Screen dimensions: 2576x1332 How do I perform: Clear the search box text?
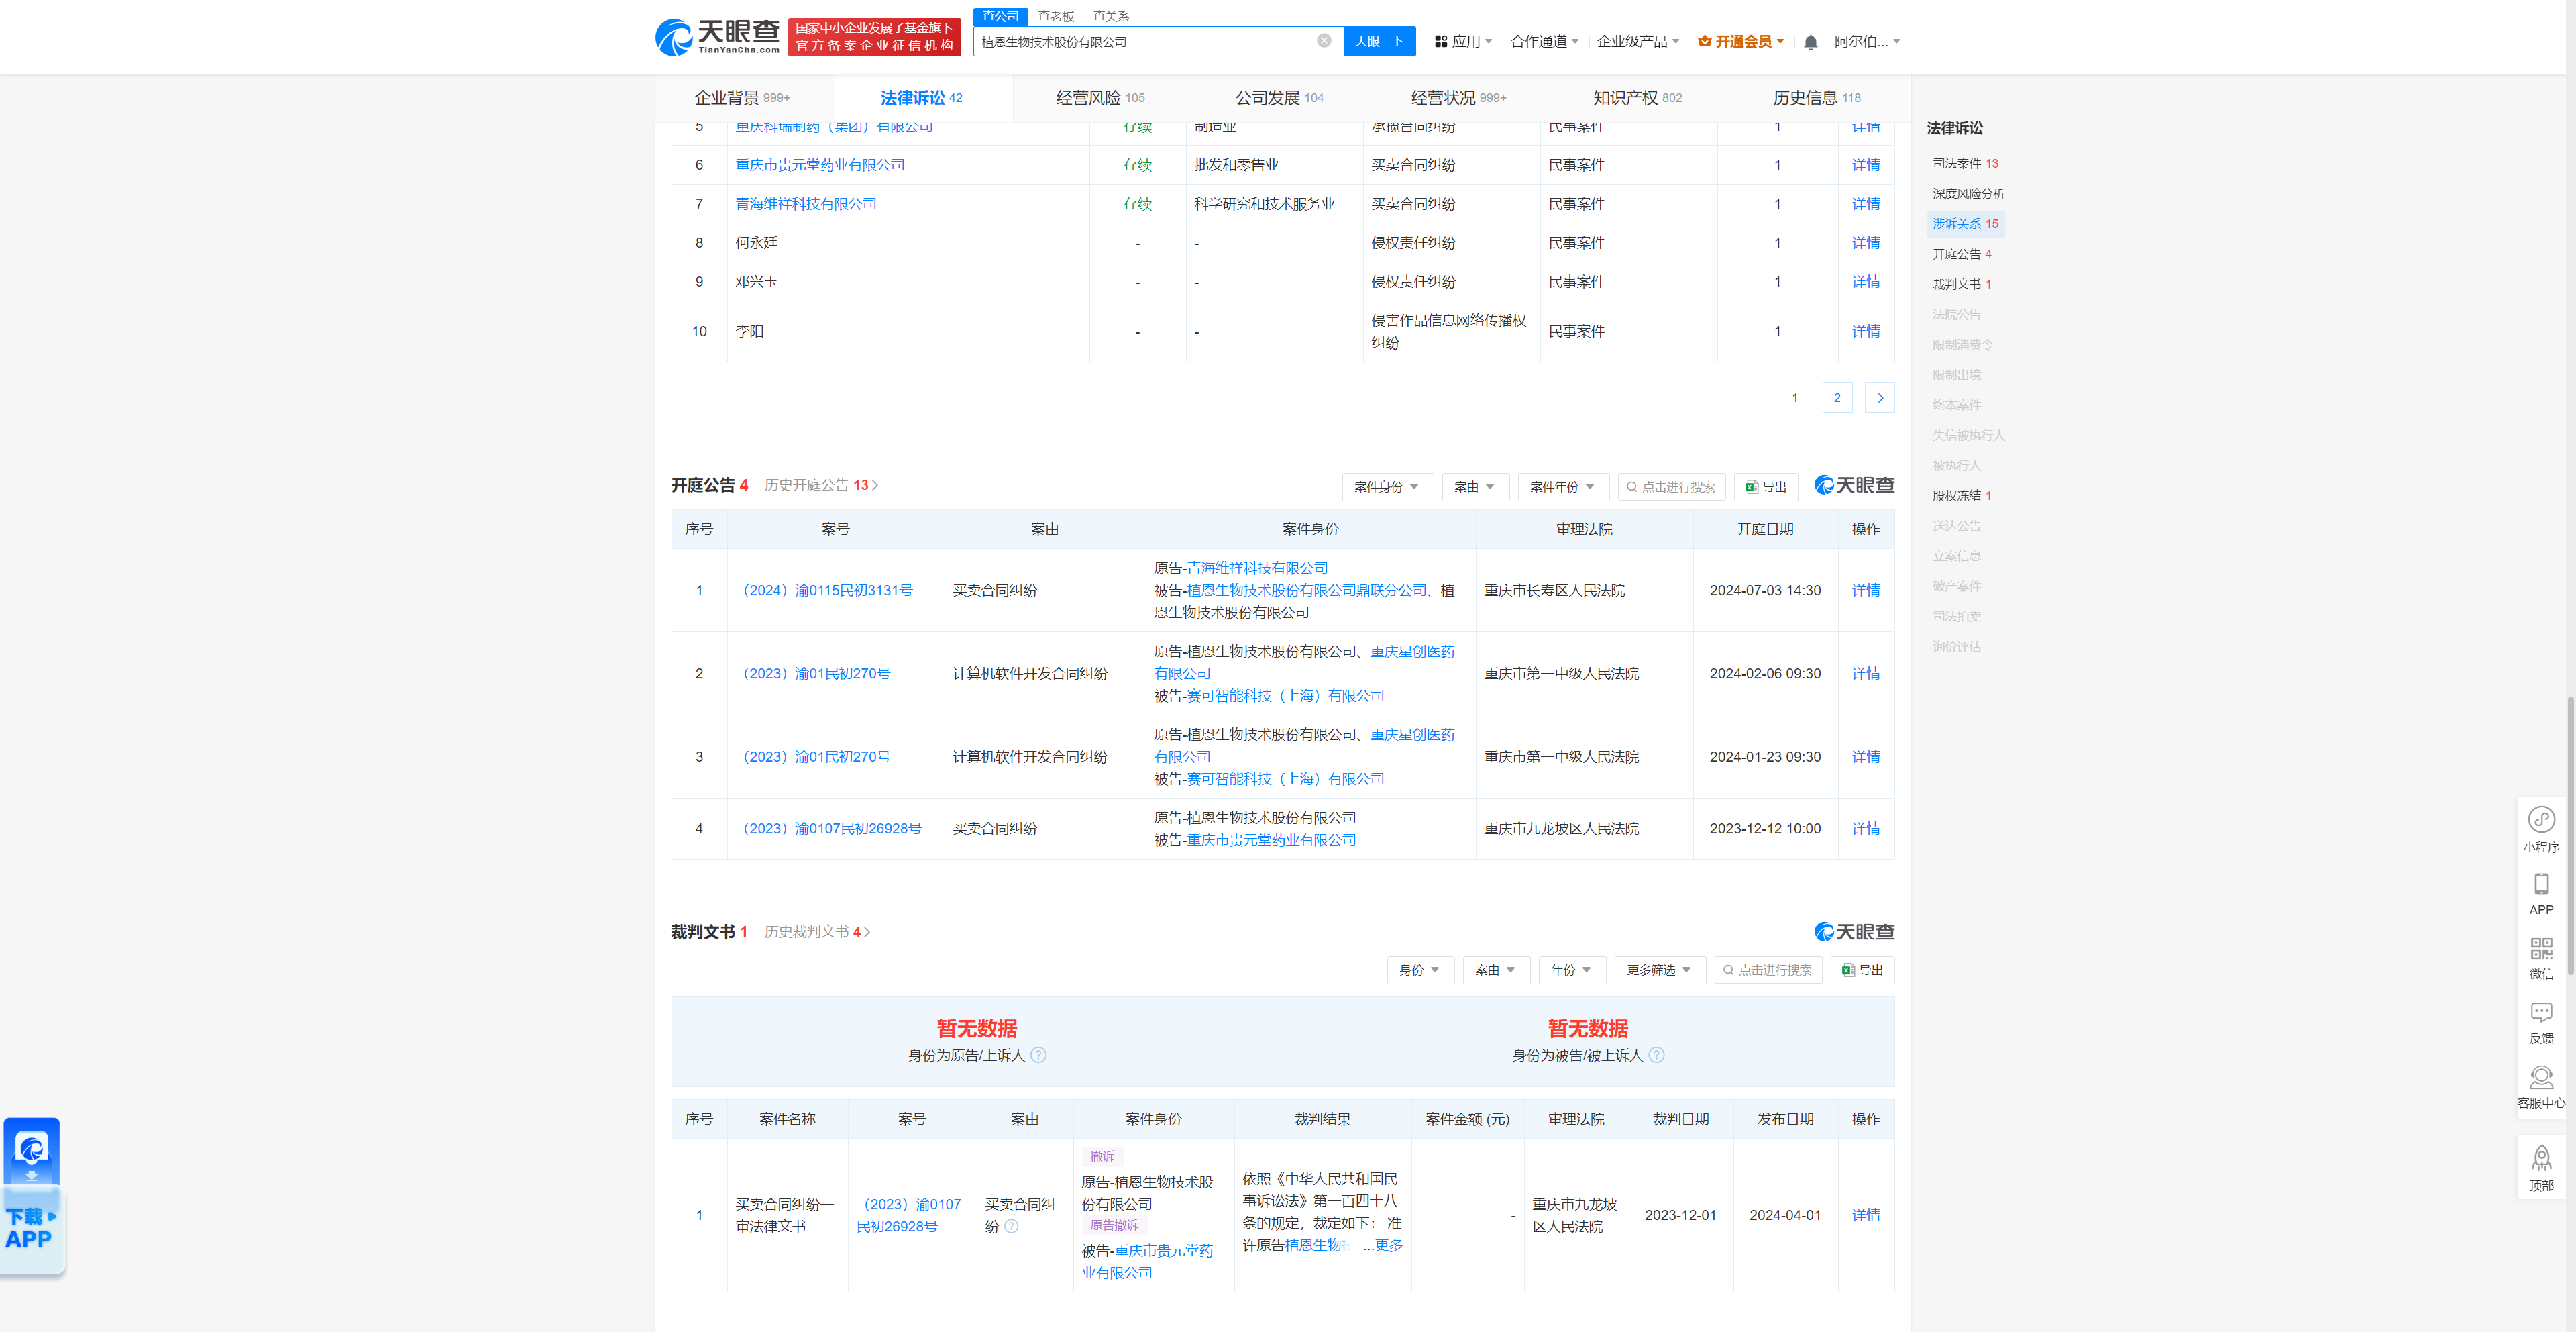click(x=1323, y=41)
